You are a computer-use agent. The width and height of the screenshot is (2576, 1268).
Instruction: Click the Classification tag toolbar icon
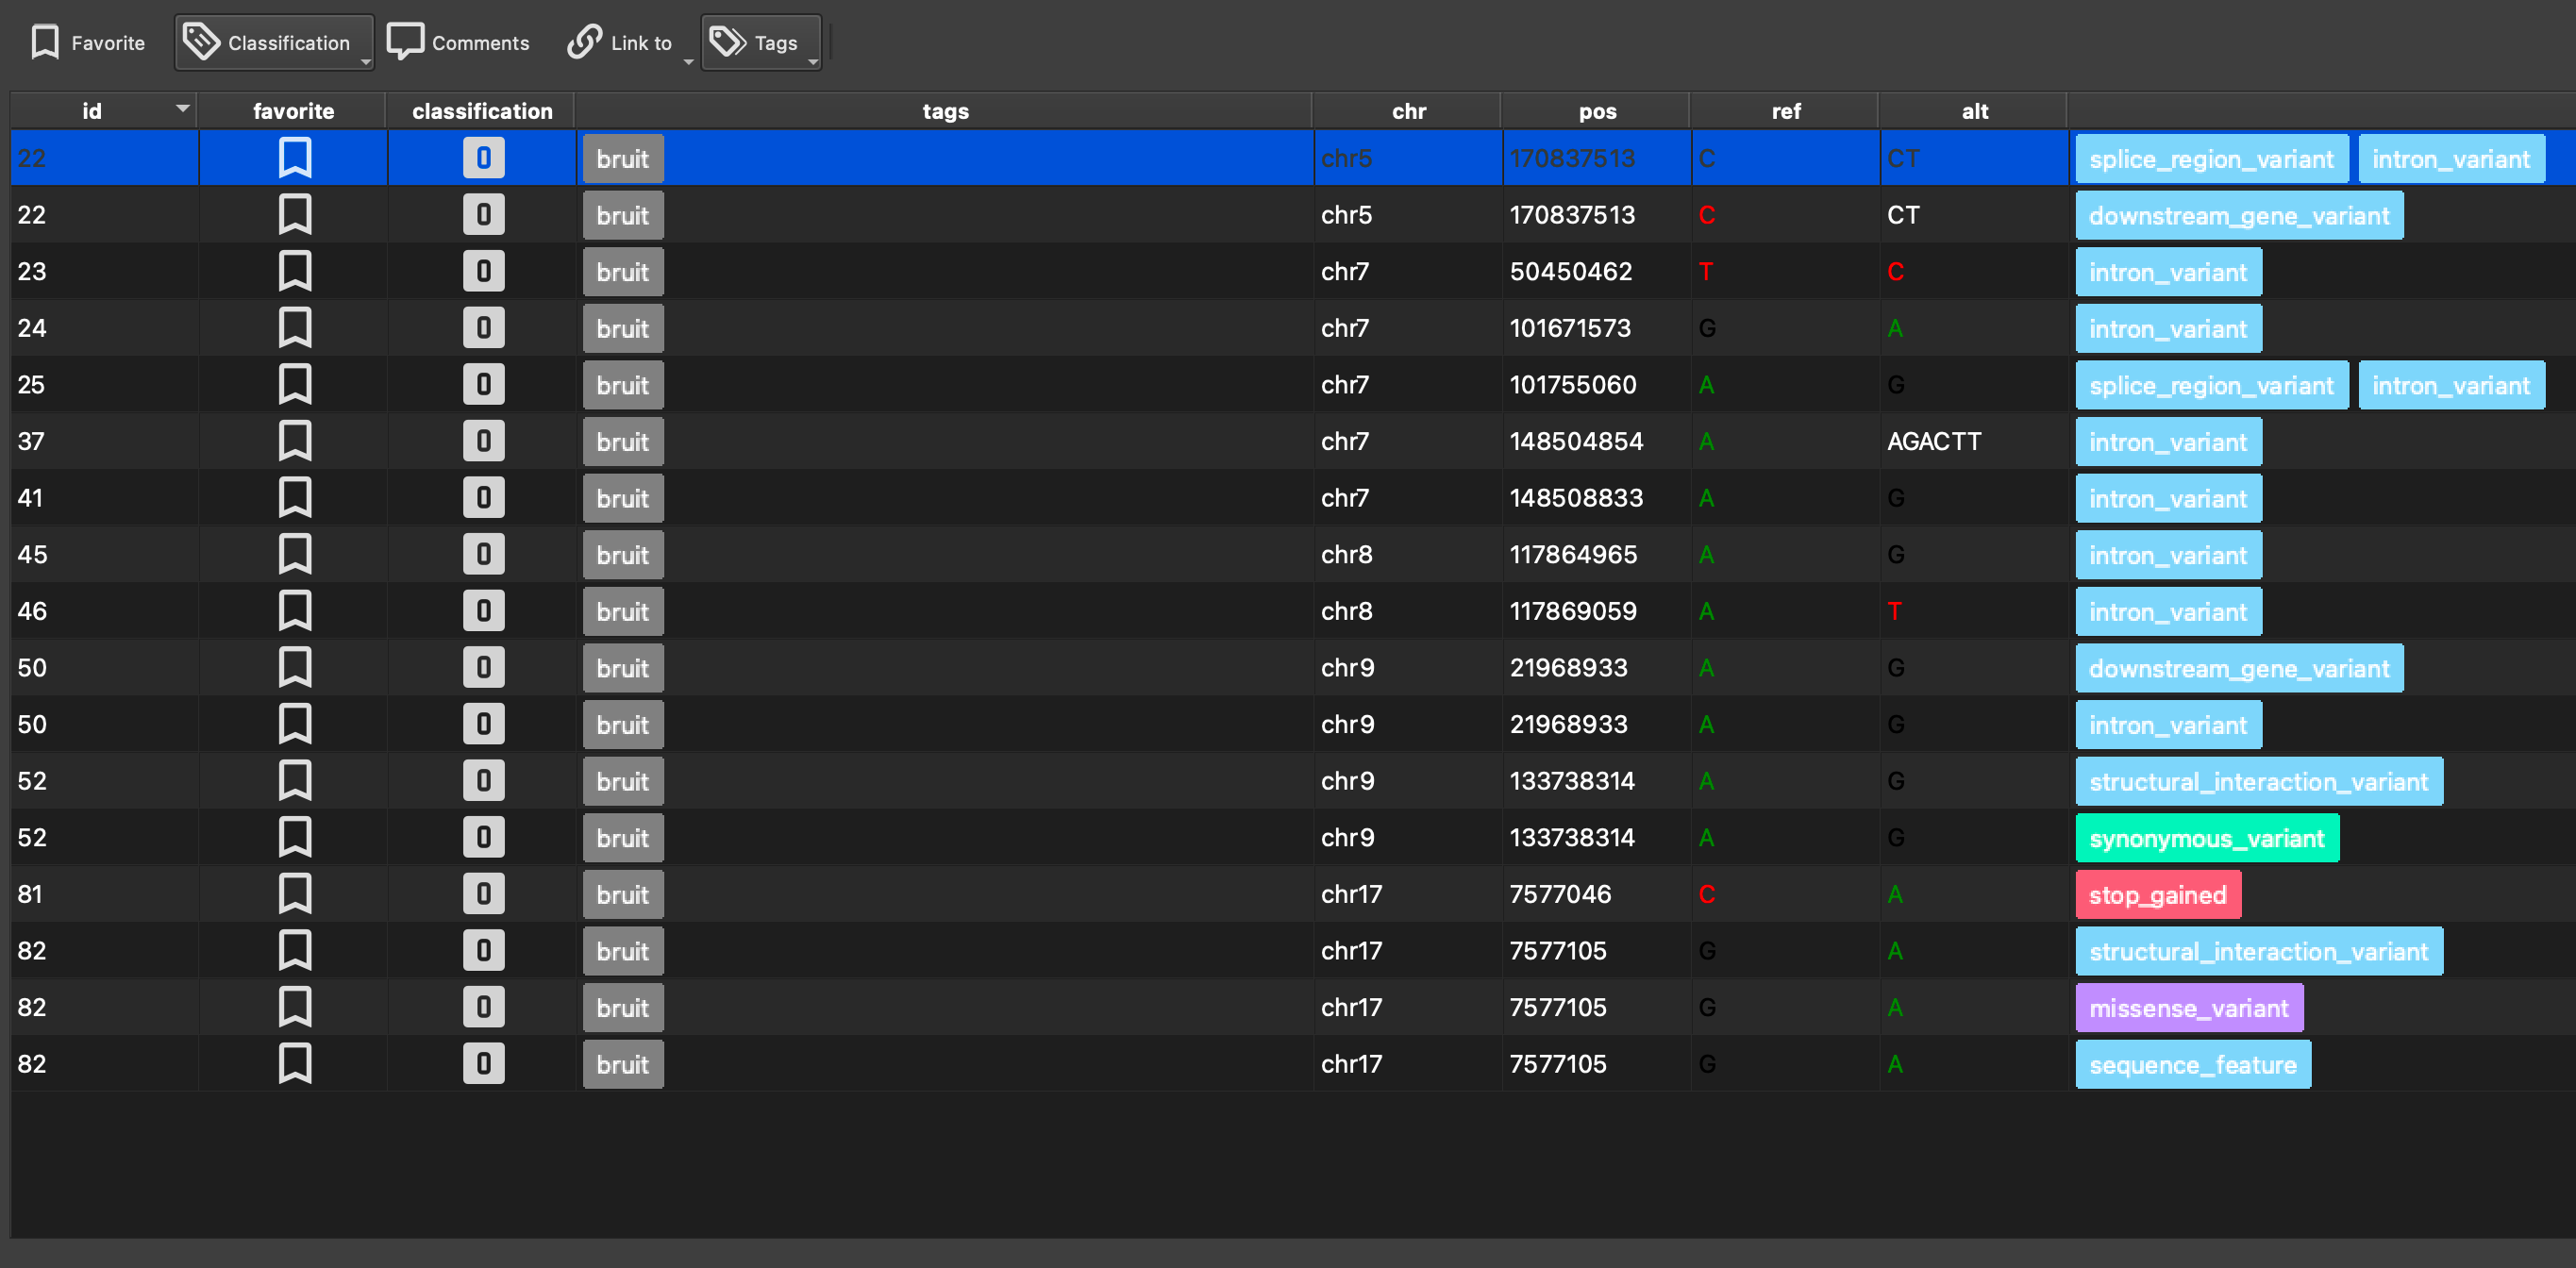pos(202,42)
